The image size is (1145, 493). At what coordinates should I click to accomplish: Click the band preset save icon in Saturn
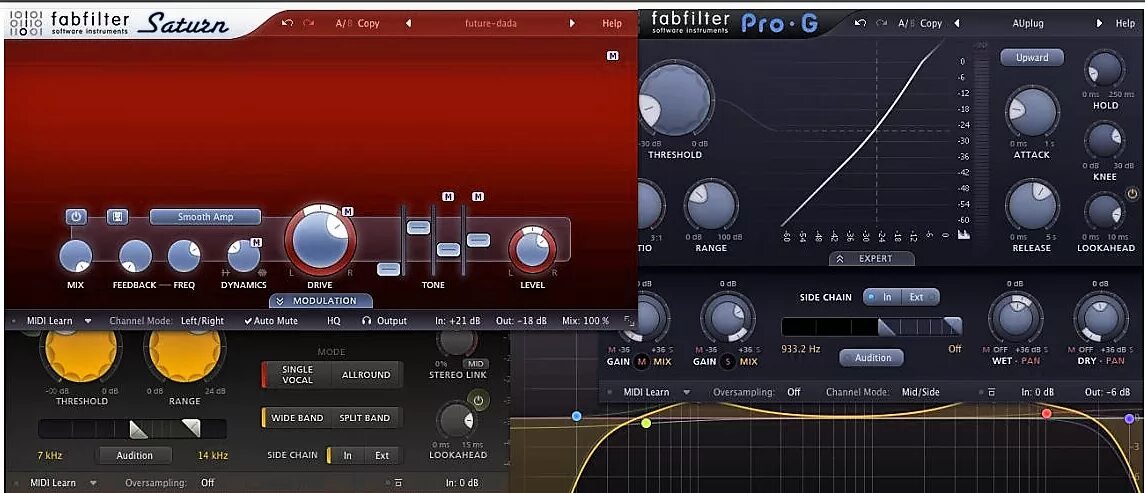(x=118, y=217)
